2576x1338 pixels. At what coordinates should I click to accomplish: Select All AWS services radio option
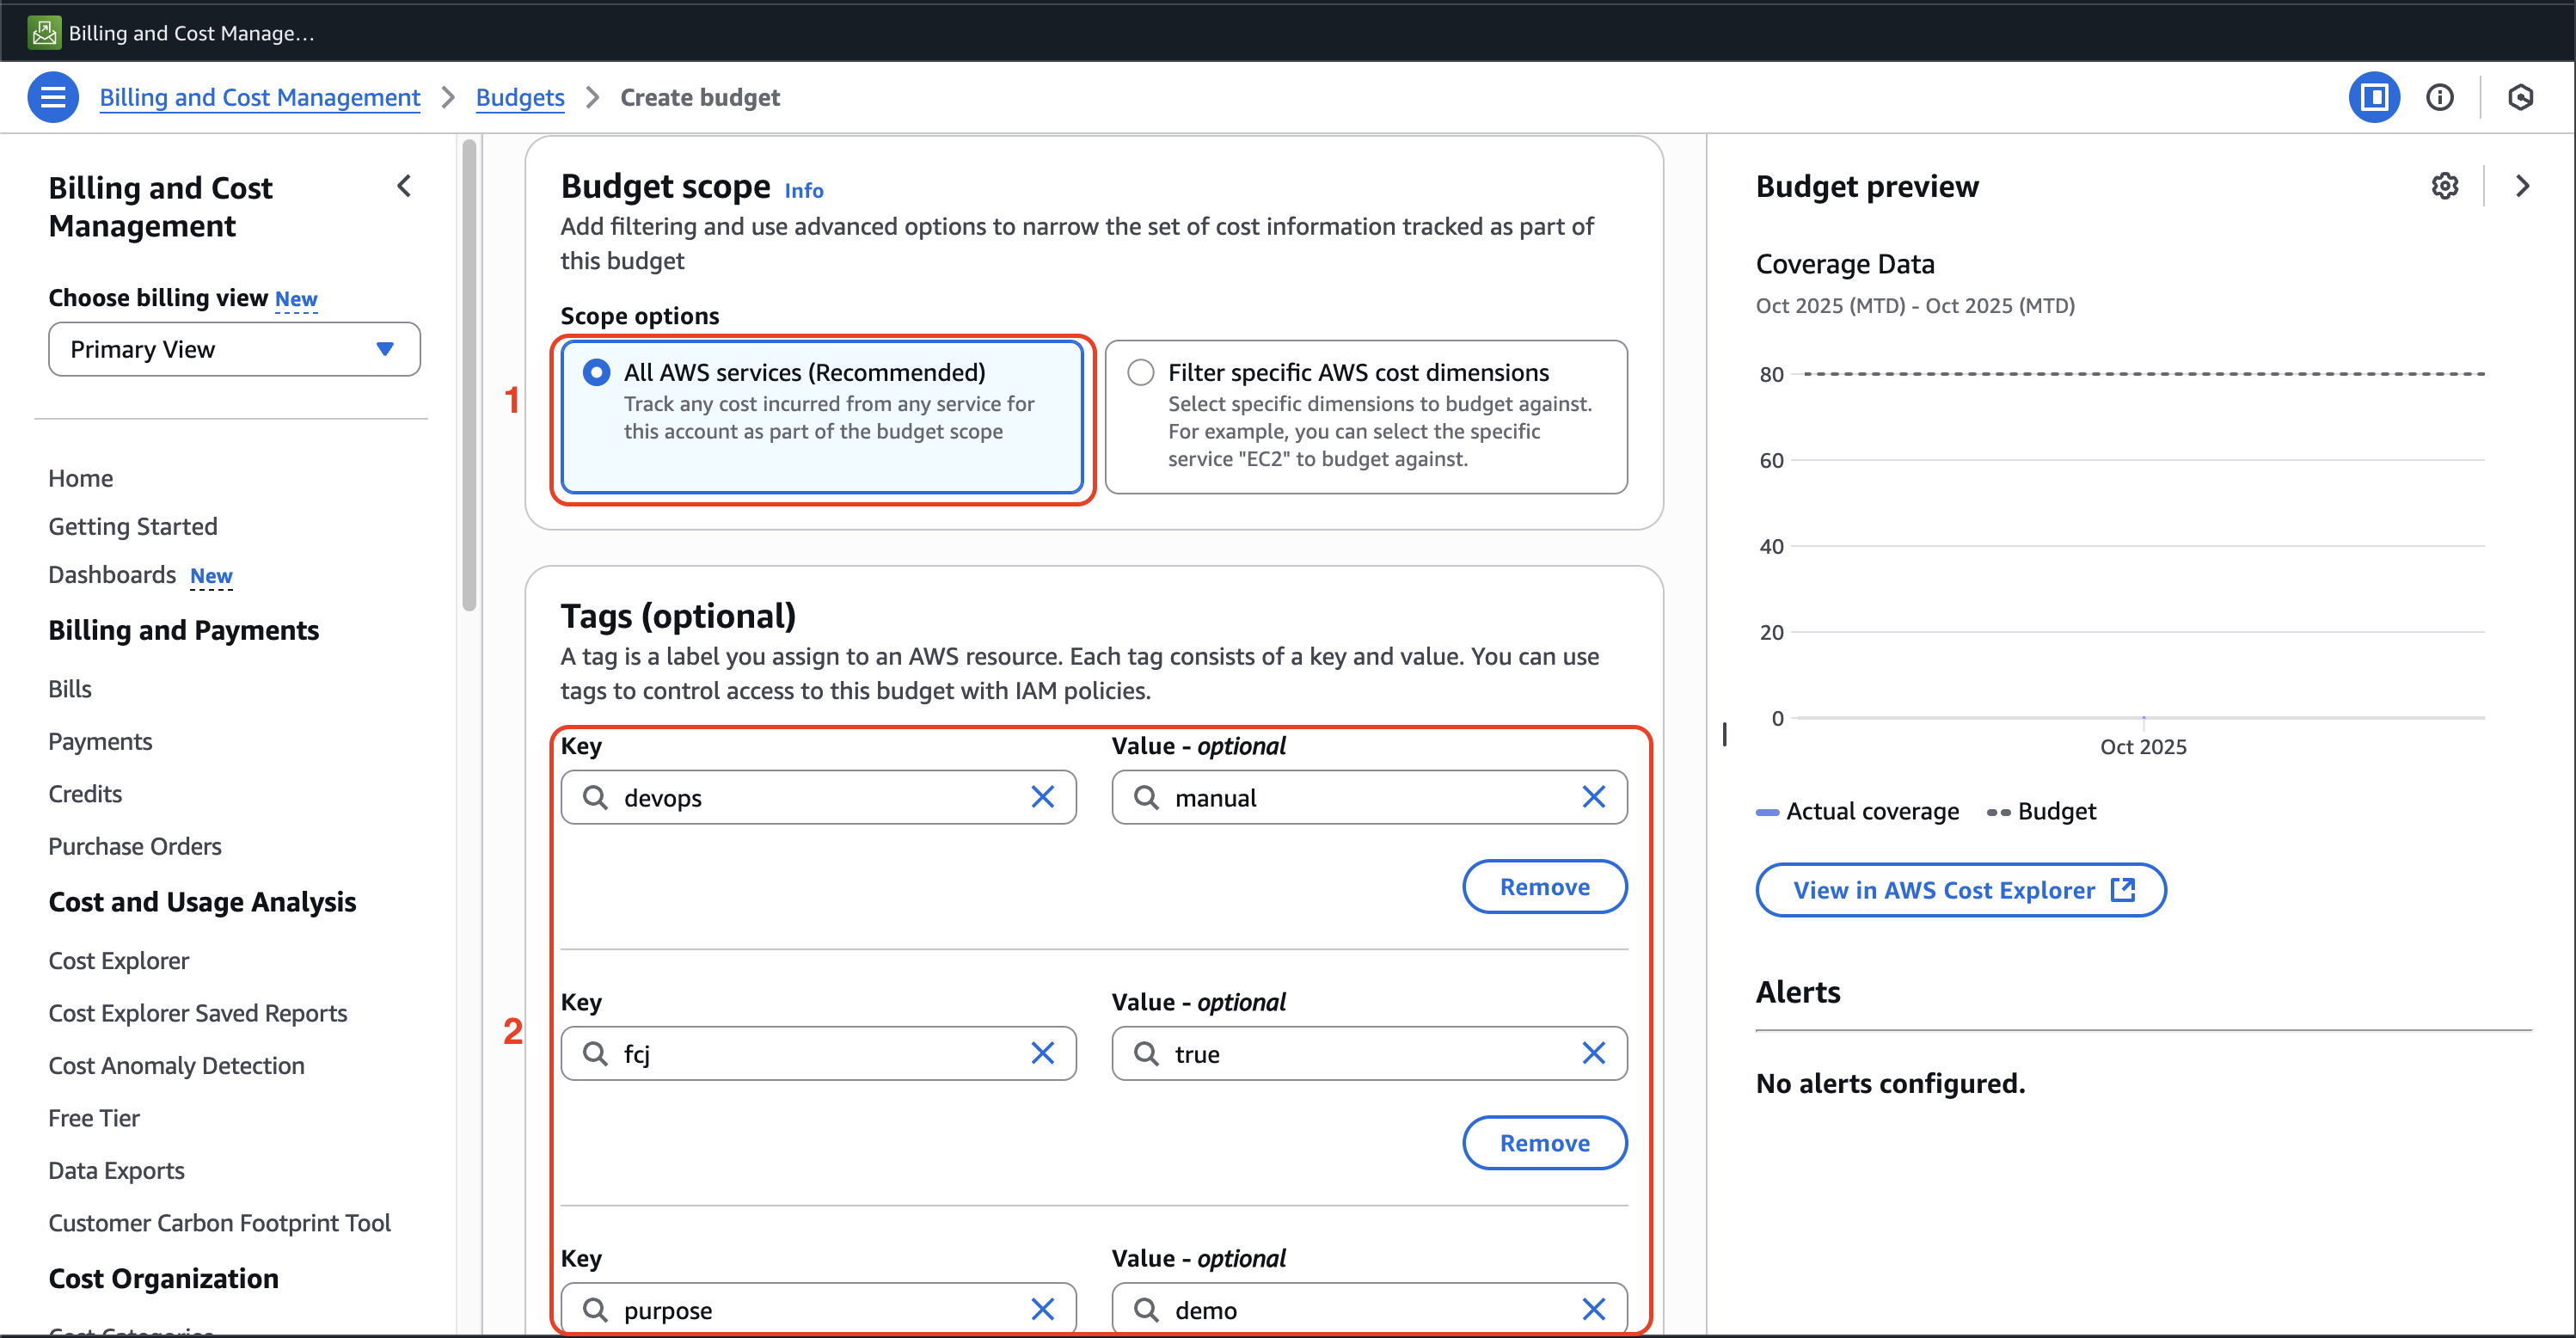pyautogui.click(x=596, y=373)
